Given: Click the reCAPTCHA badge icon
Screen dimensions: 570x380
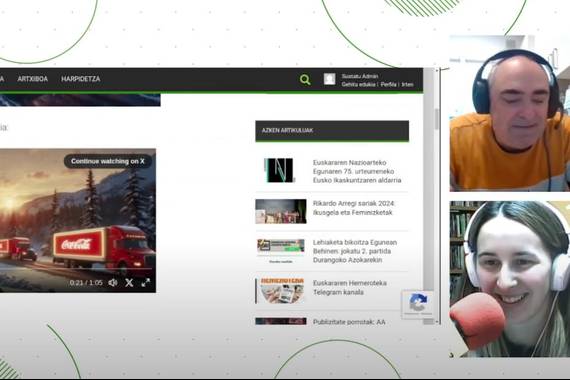Looking at the screenshot, I should click(417, 304).
